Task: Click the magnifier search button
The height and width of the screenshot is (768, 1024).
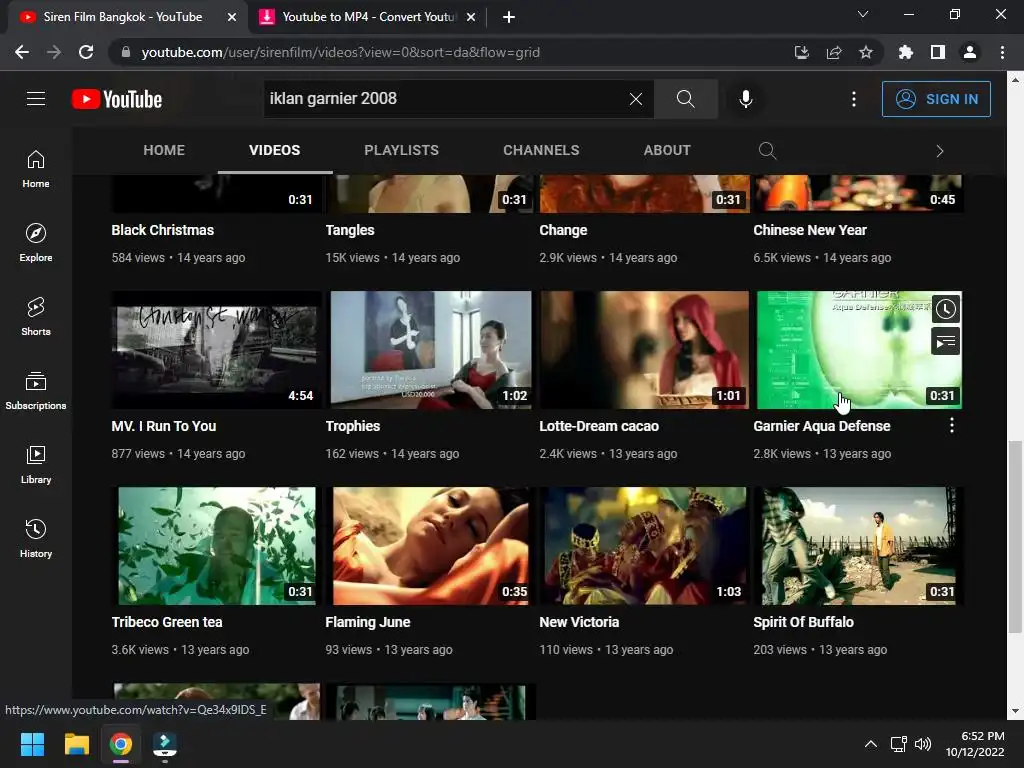Action: coord(685,99)
